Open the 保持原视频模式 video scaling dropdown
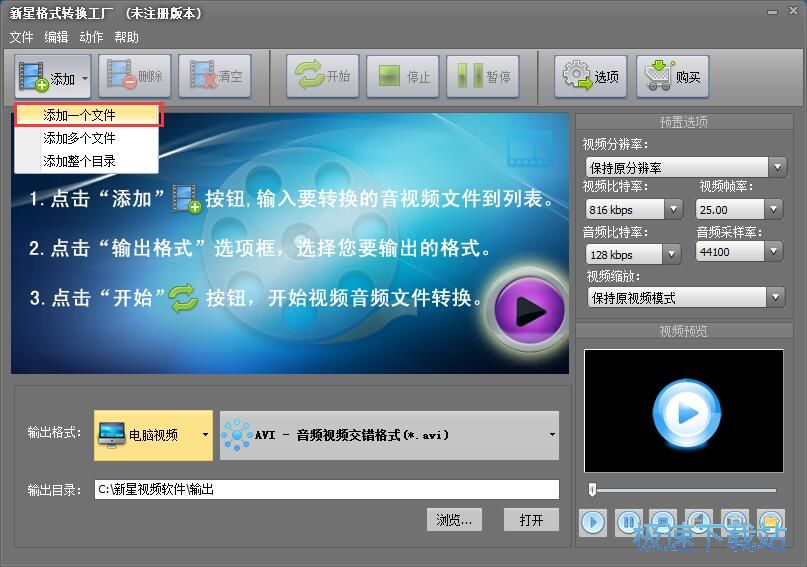Image resolution: width=807 pixels, height=567 pixels. coord(776,297)
